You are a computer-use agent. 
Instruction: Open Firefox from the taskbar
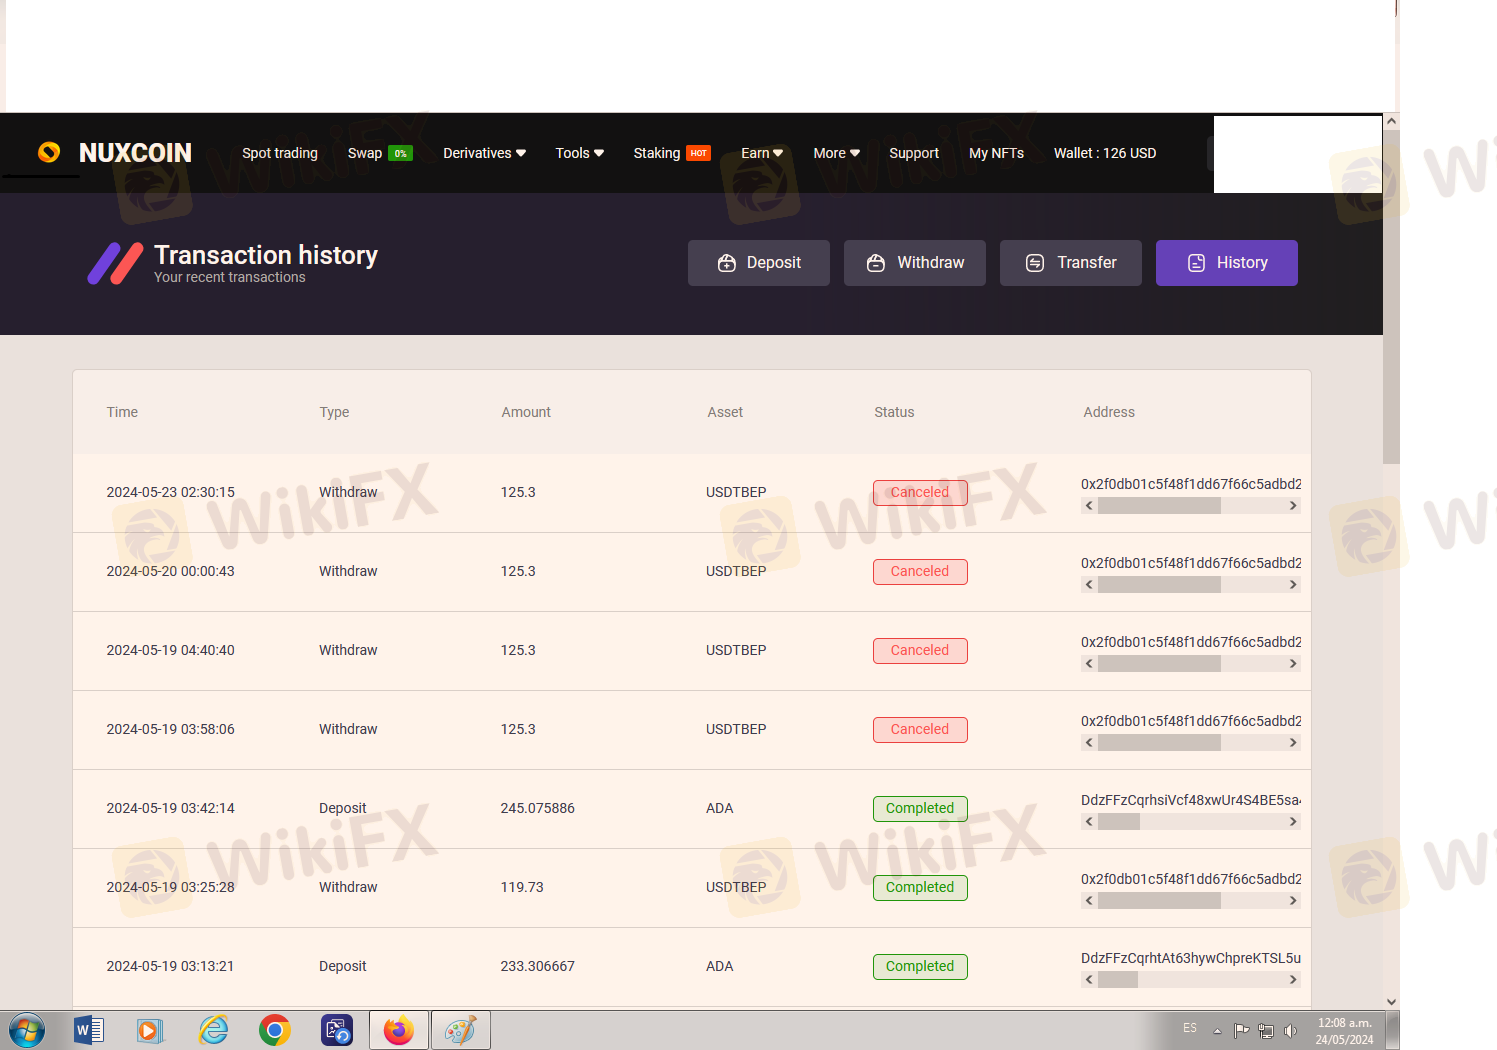(398, 1030)
